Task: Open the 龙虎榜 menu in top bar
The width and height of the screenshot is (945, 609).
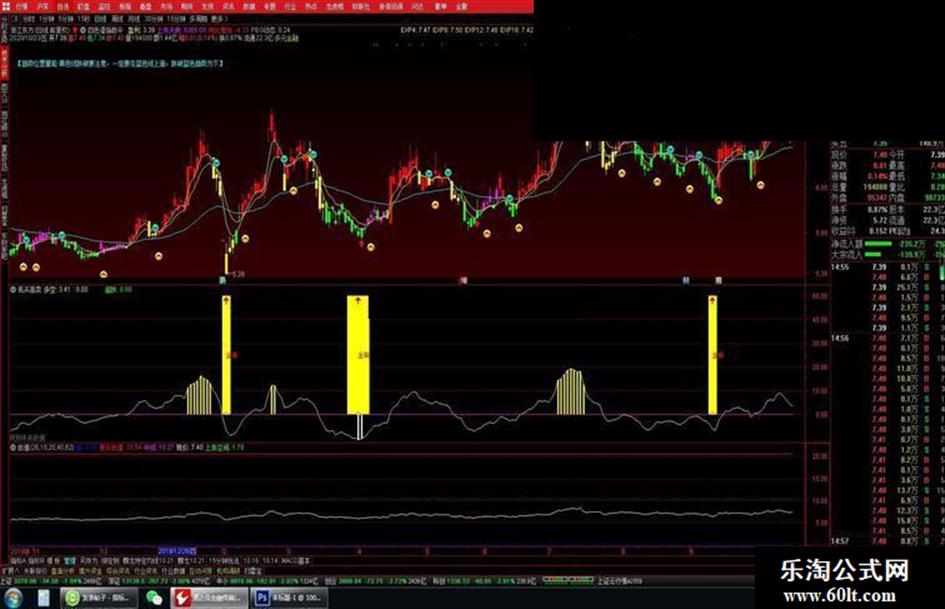Action: pos(334,7)
